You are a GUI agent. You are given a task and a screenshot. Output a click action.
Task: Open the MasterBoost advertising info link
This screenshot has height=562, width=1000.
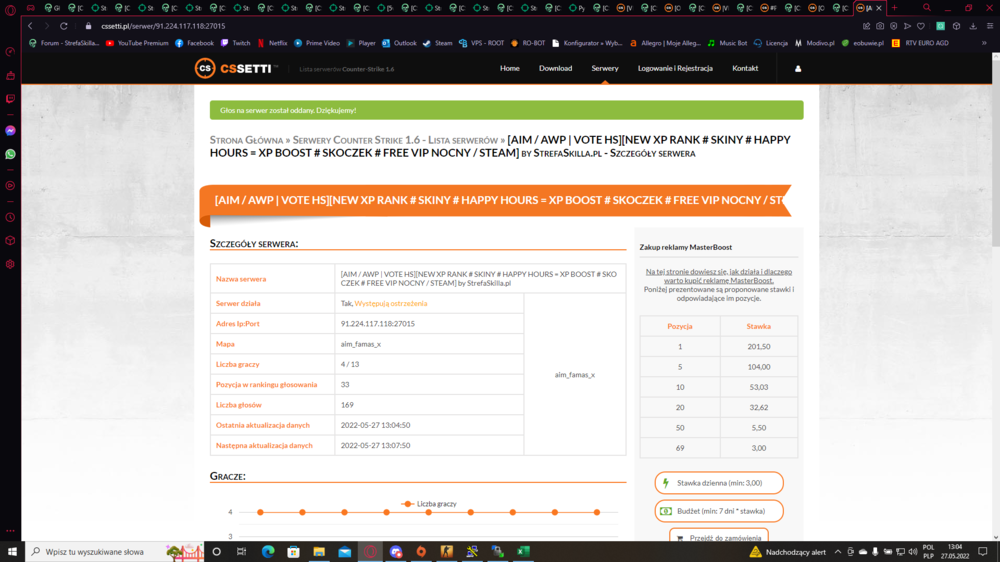tap(718, 276)
